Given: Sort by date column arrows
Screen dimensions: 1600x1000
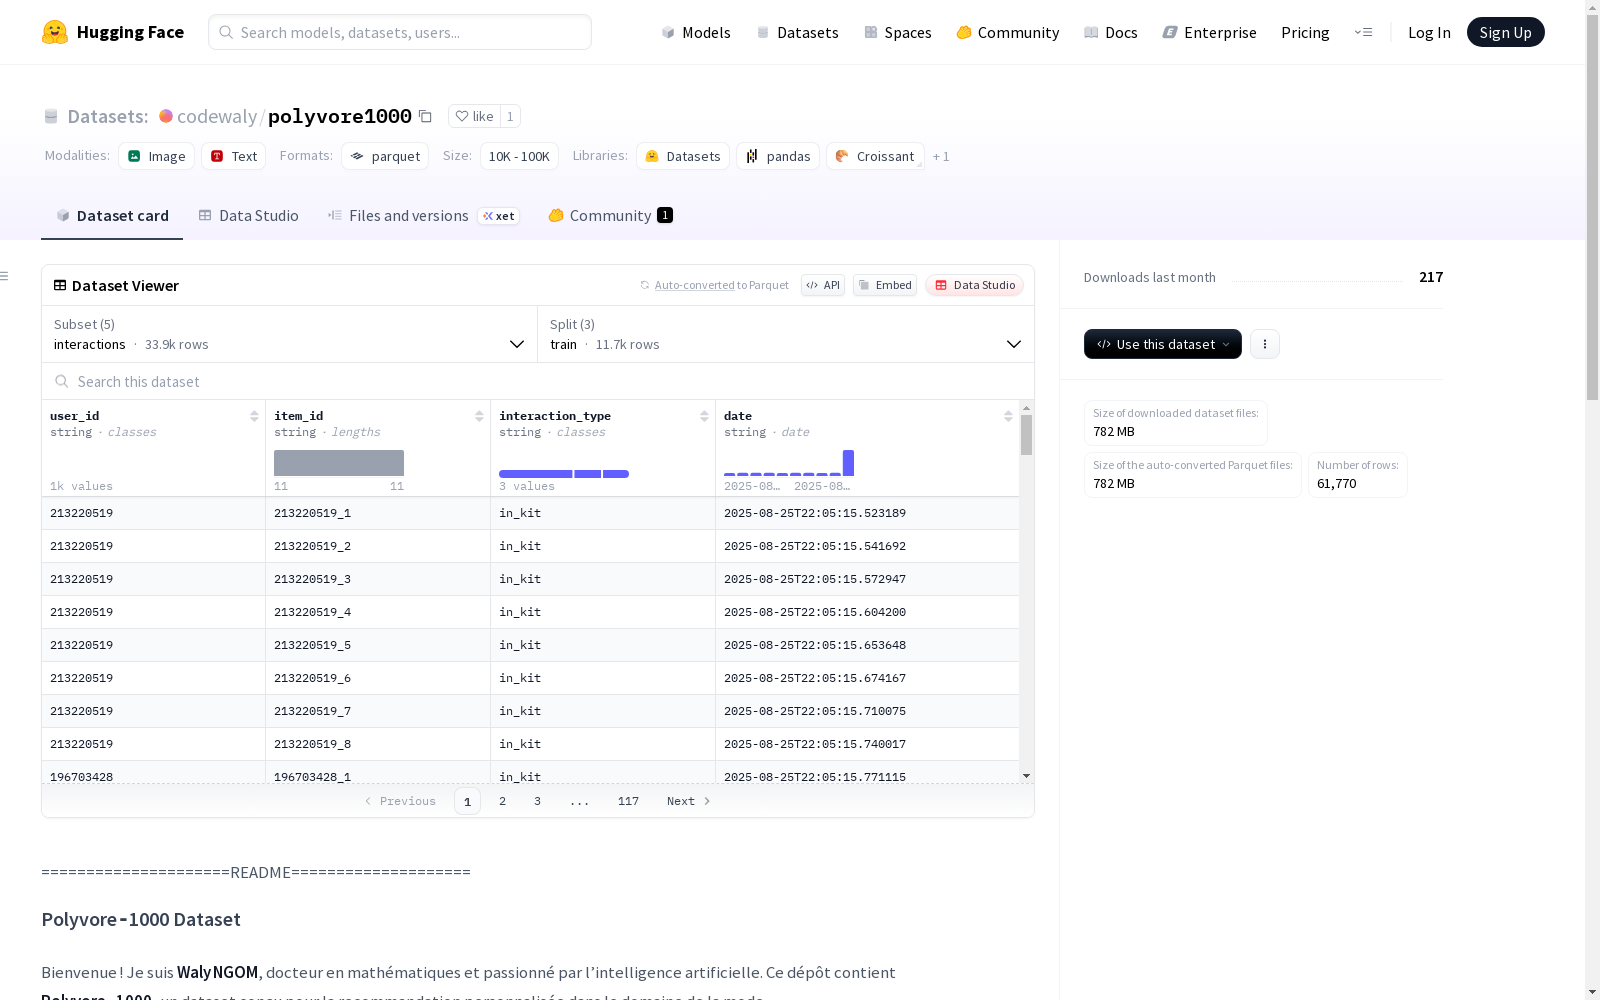Looking at the screenshot, I should pos(1008,416).
